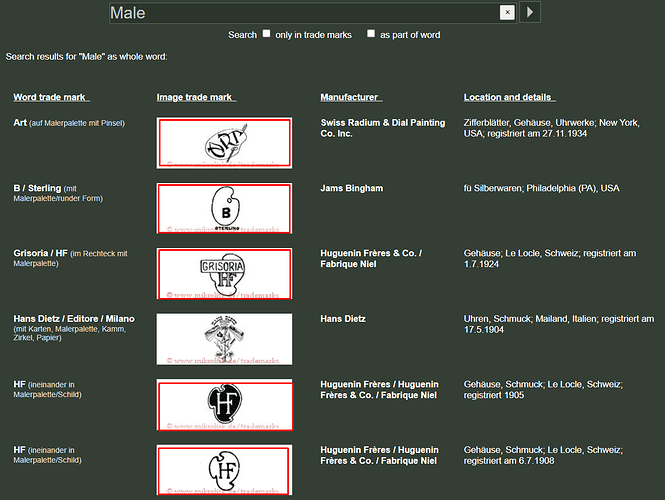Click the "Search results for Male as whole word" text
The height and width of the screenshot is (500, 665).
coord(87,56)
